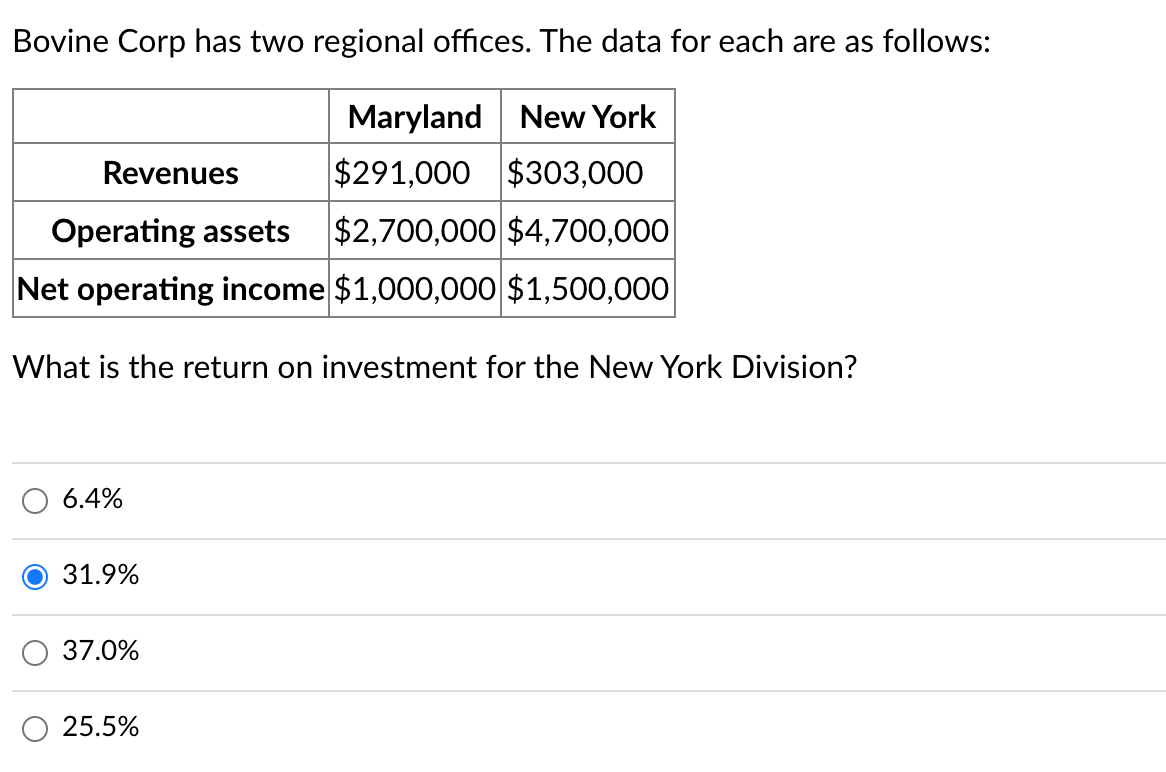
Task: Click the 31.9% option label text
Action: pos(100,576)
